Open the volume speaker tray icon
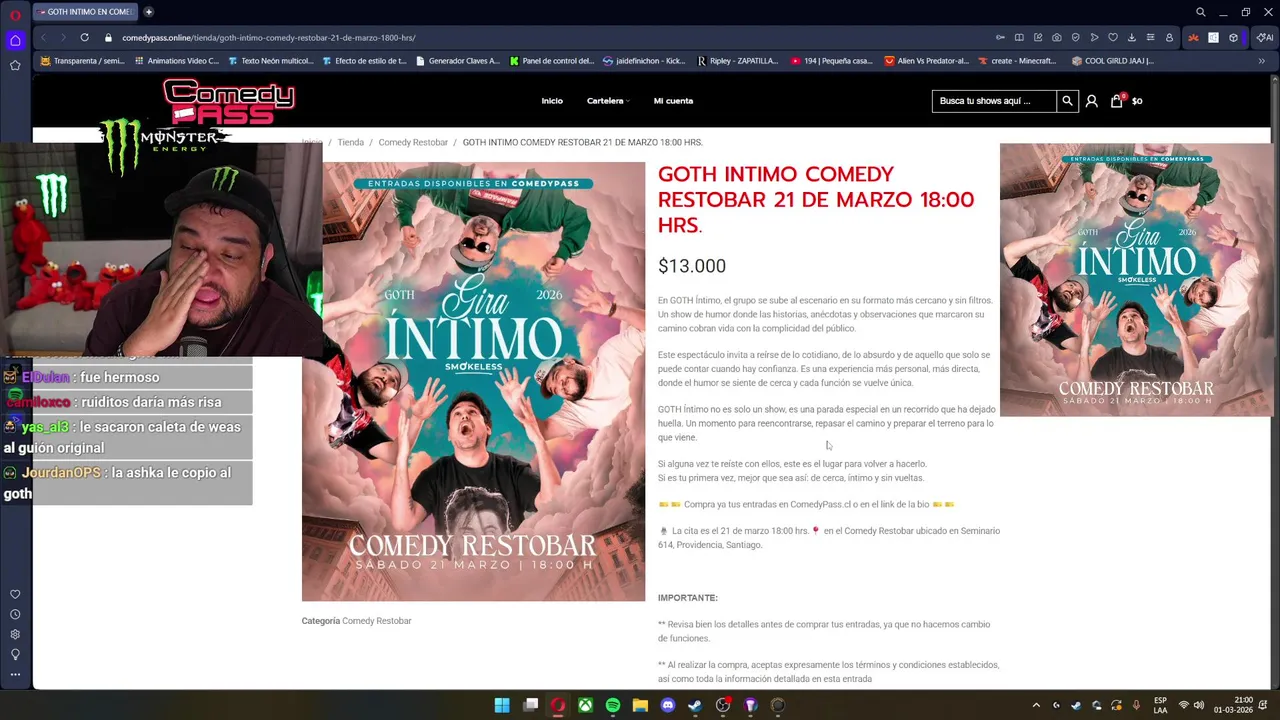The width and height of the screenshot is (1280, 720). click(1198, 705)
